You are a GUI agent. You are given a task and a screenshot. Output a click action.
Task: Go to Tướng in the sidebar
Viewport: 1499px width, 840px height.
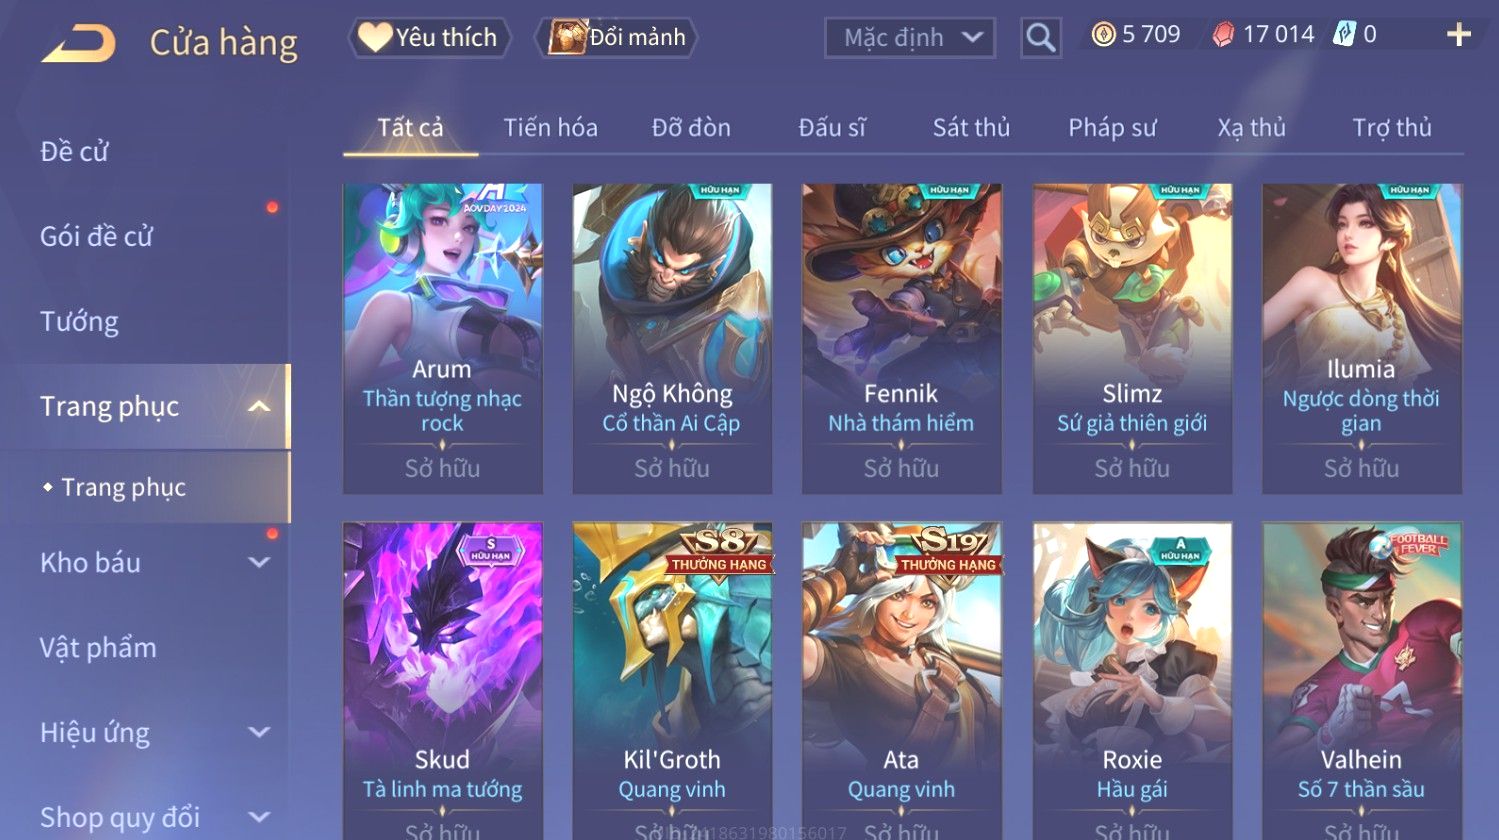(x=79, y=322)
